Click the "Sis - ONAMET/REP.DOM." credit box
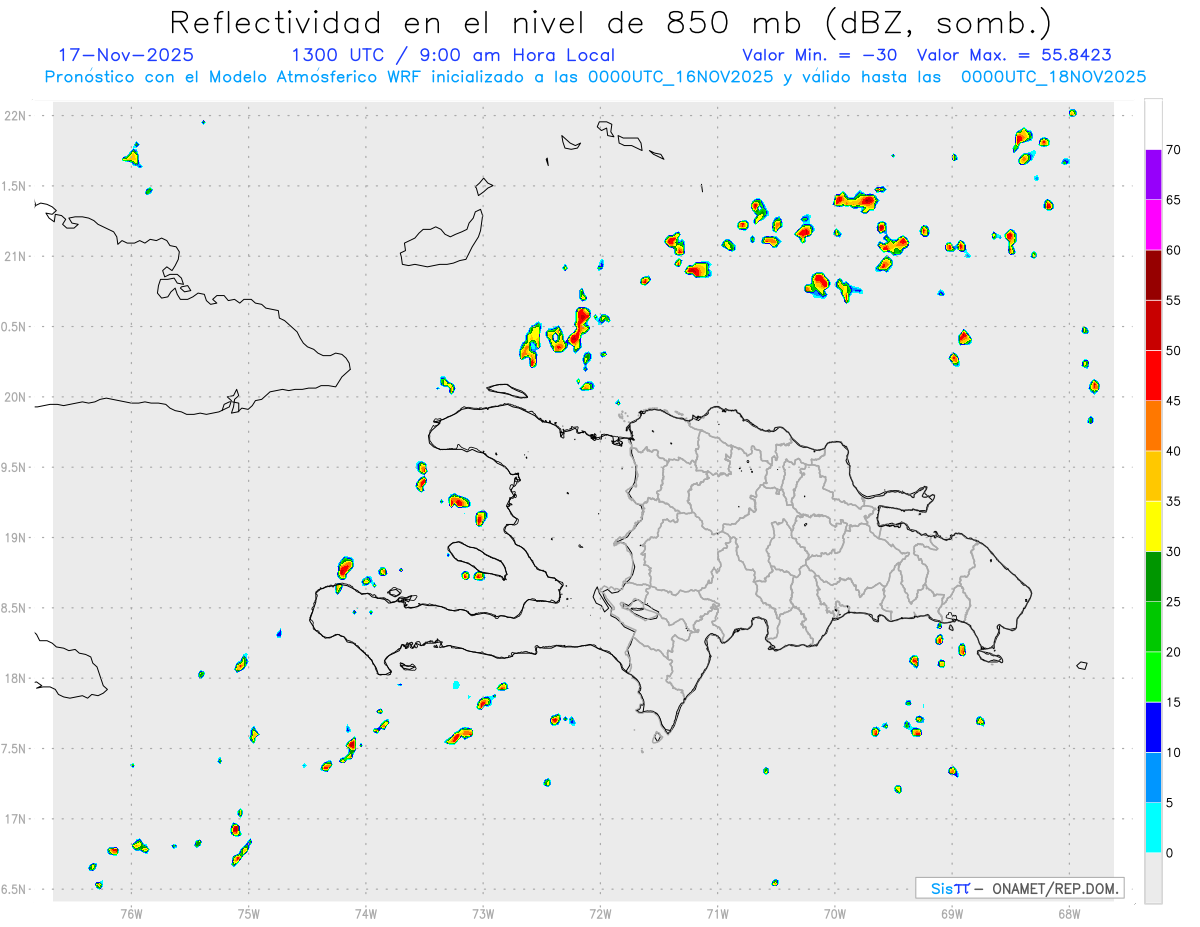The height and width of the screenshot is (927, 1200). point(1019,888)
